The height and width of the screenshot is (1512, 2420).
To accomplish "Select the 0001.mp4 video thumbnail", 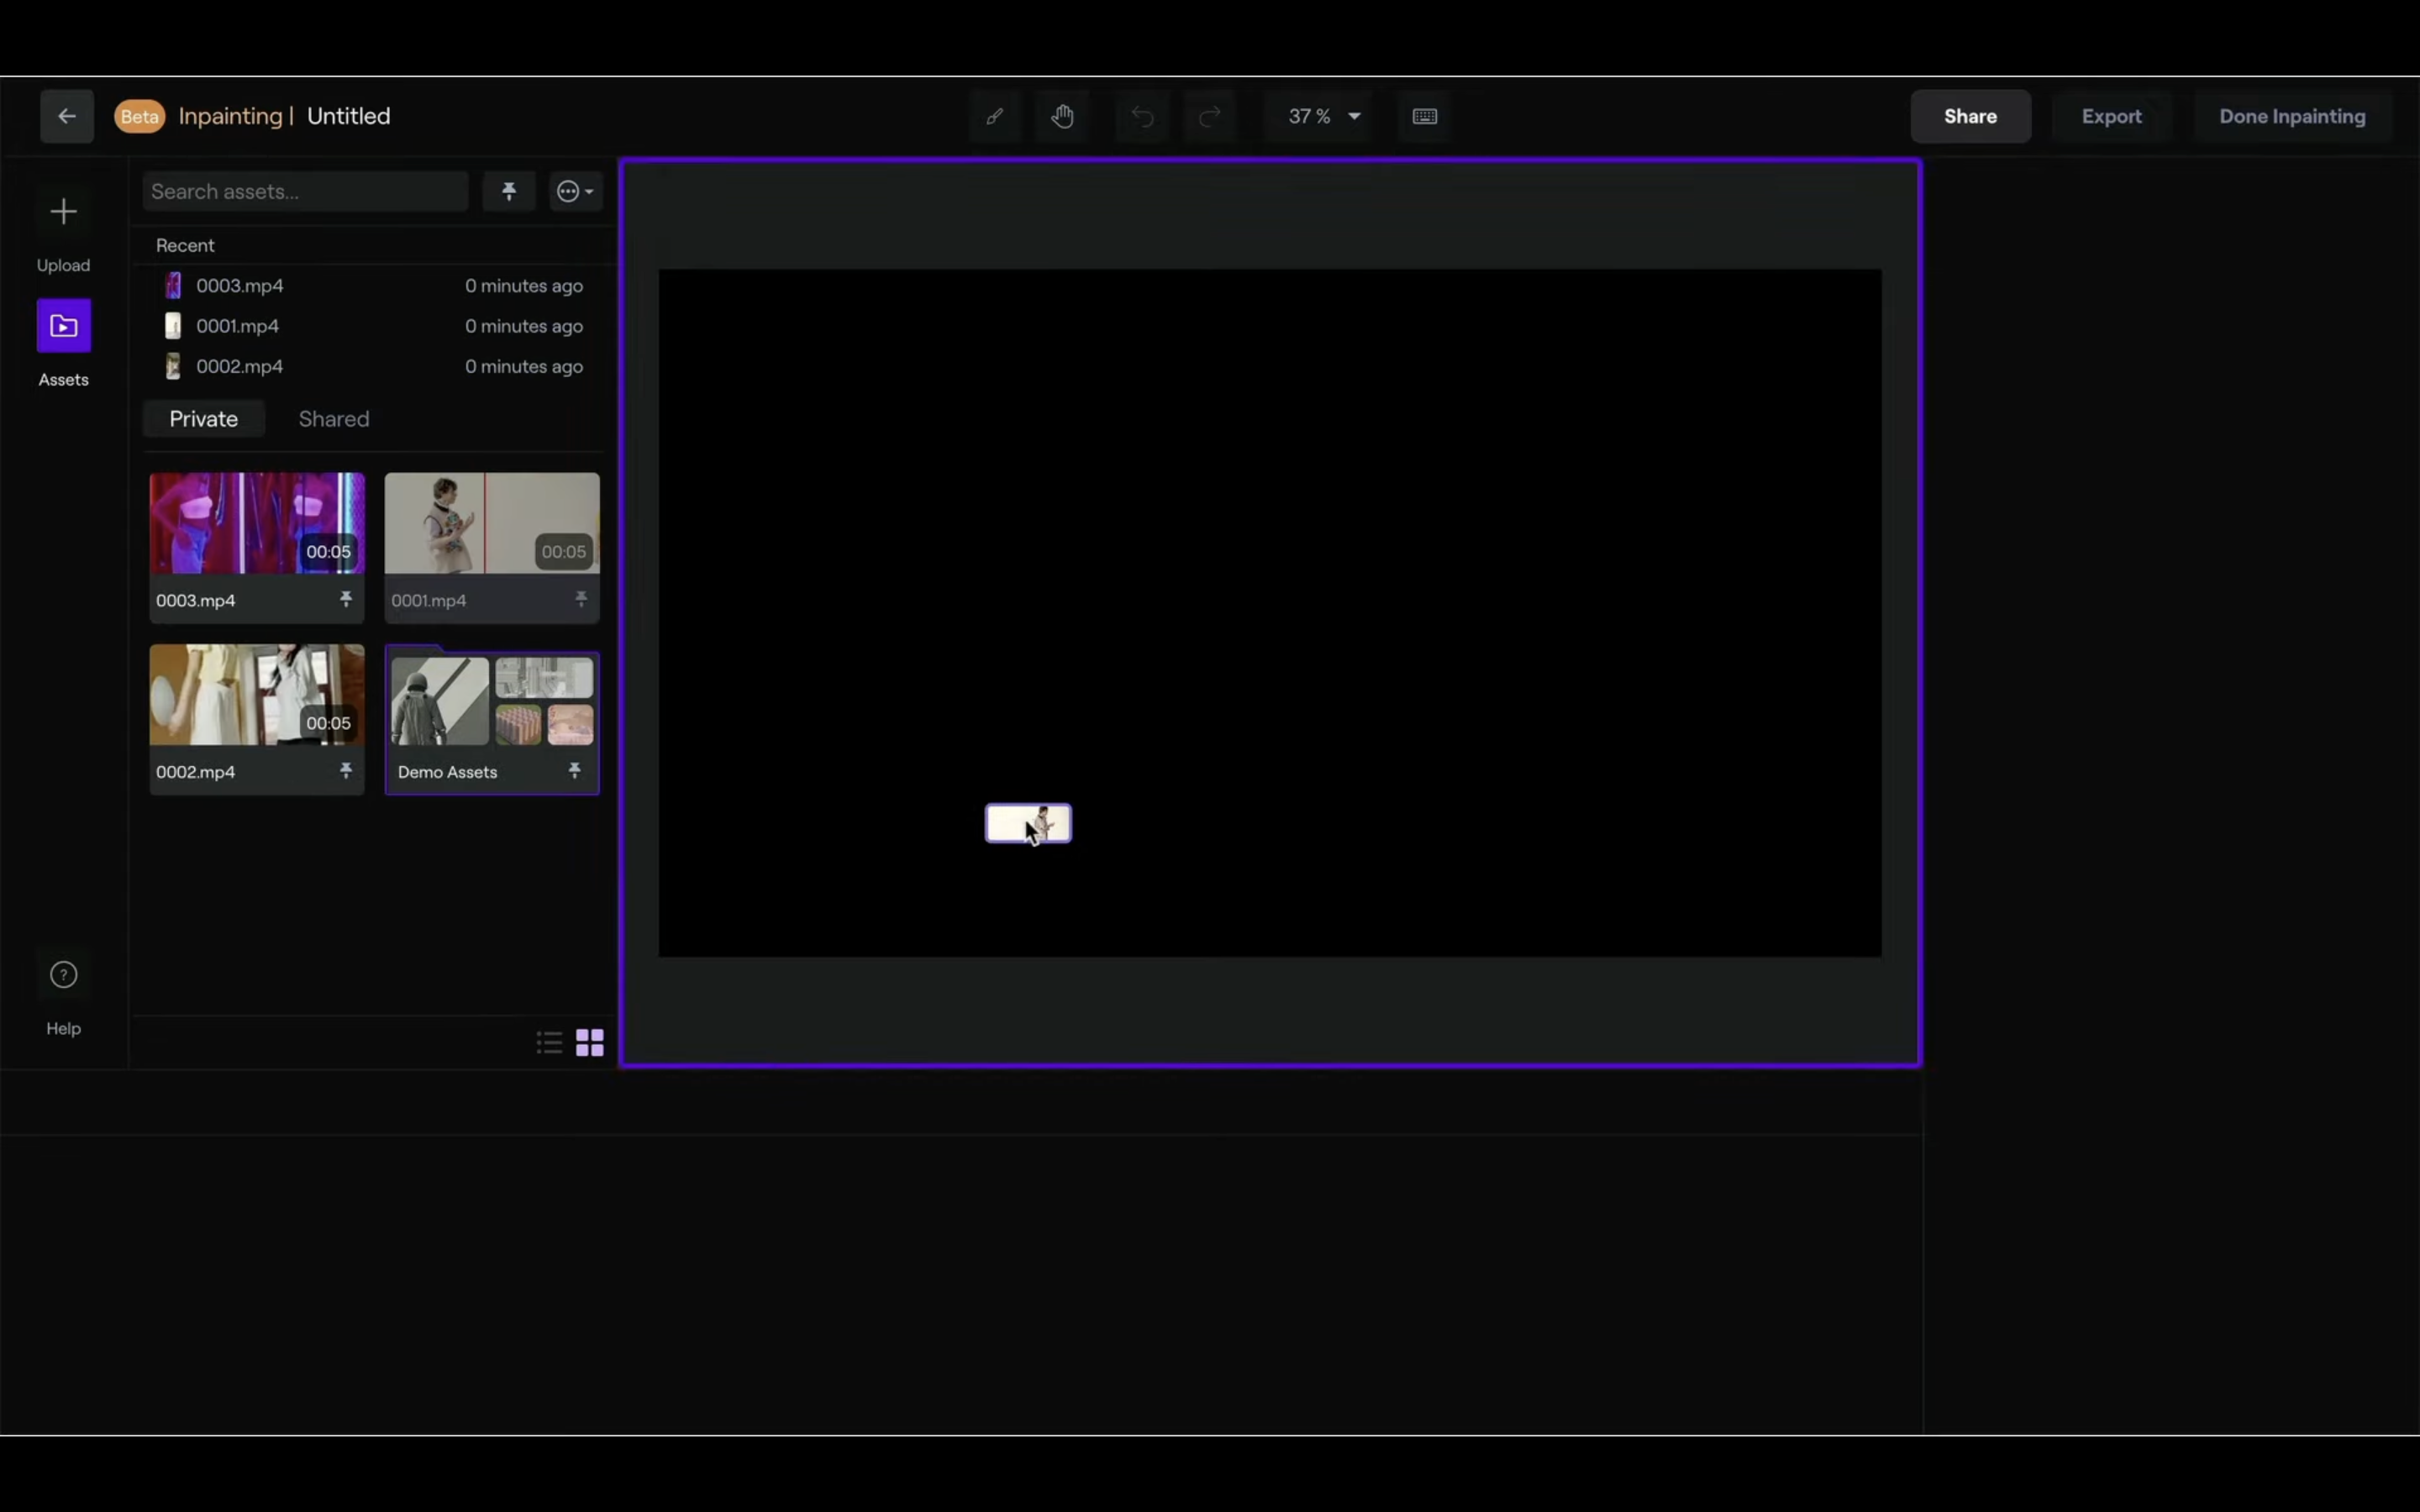I will [492, 524].
